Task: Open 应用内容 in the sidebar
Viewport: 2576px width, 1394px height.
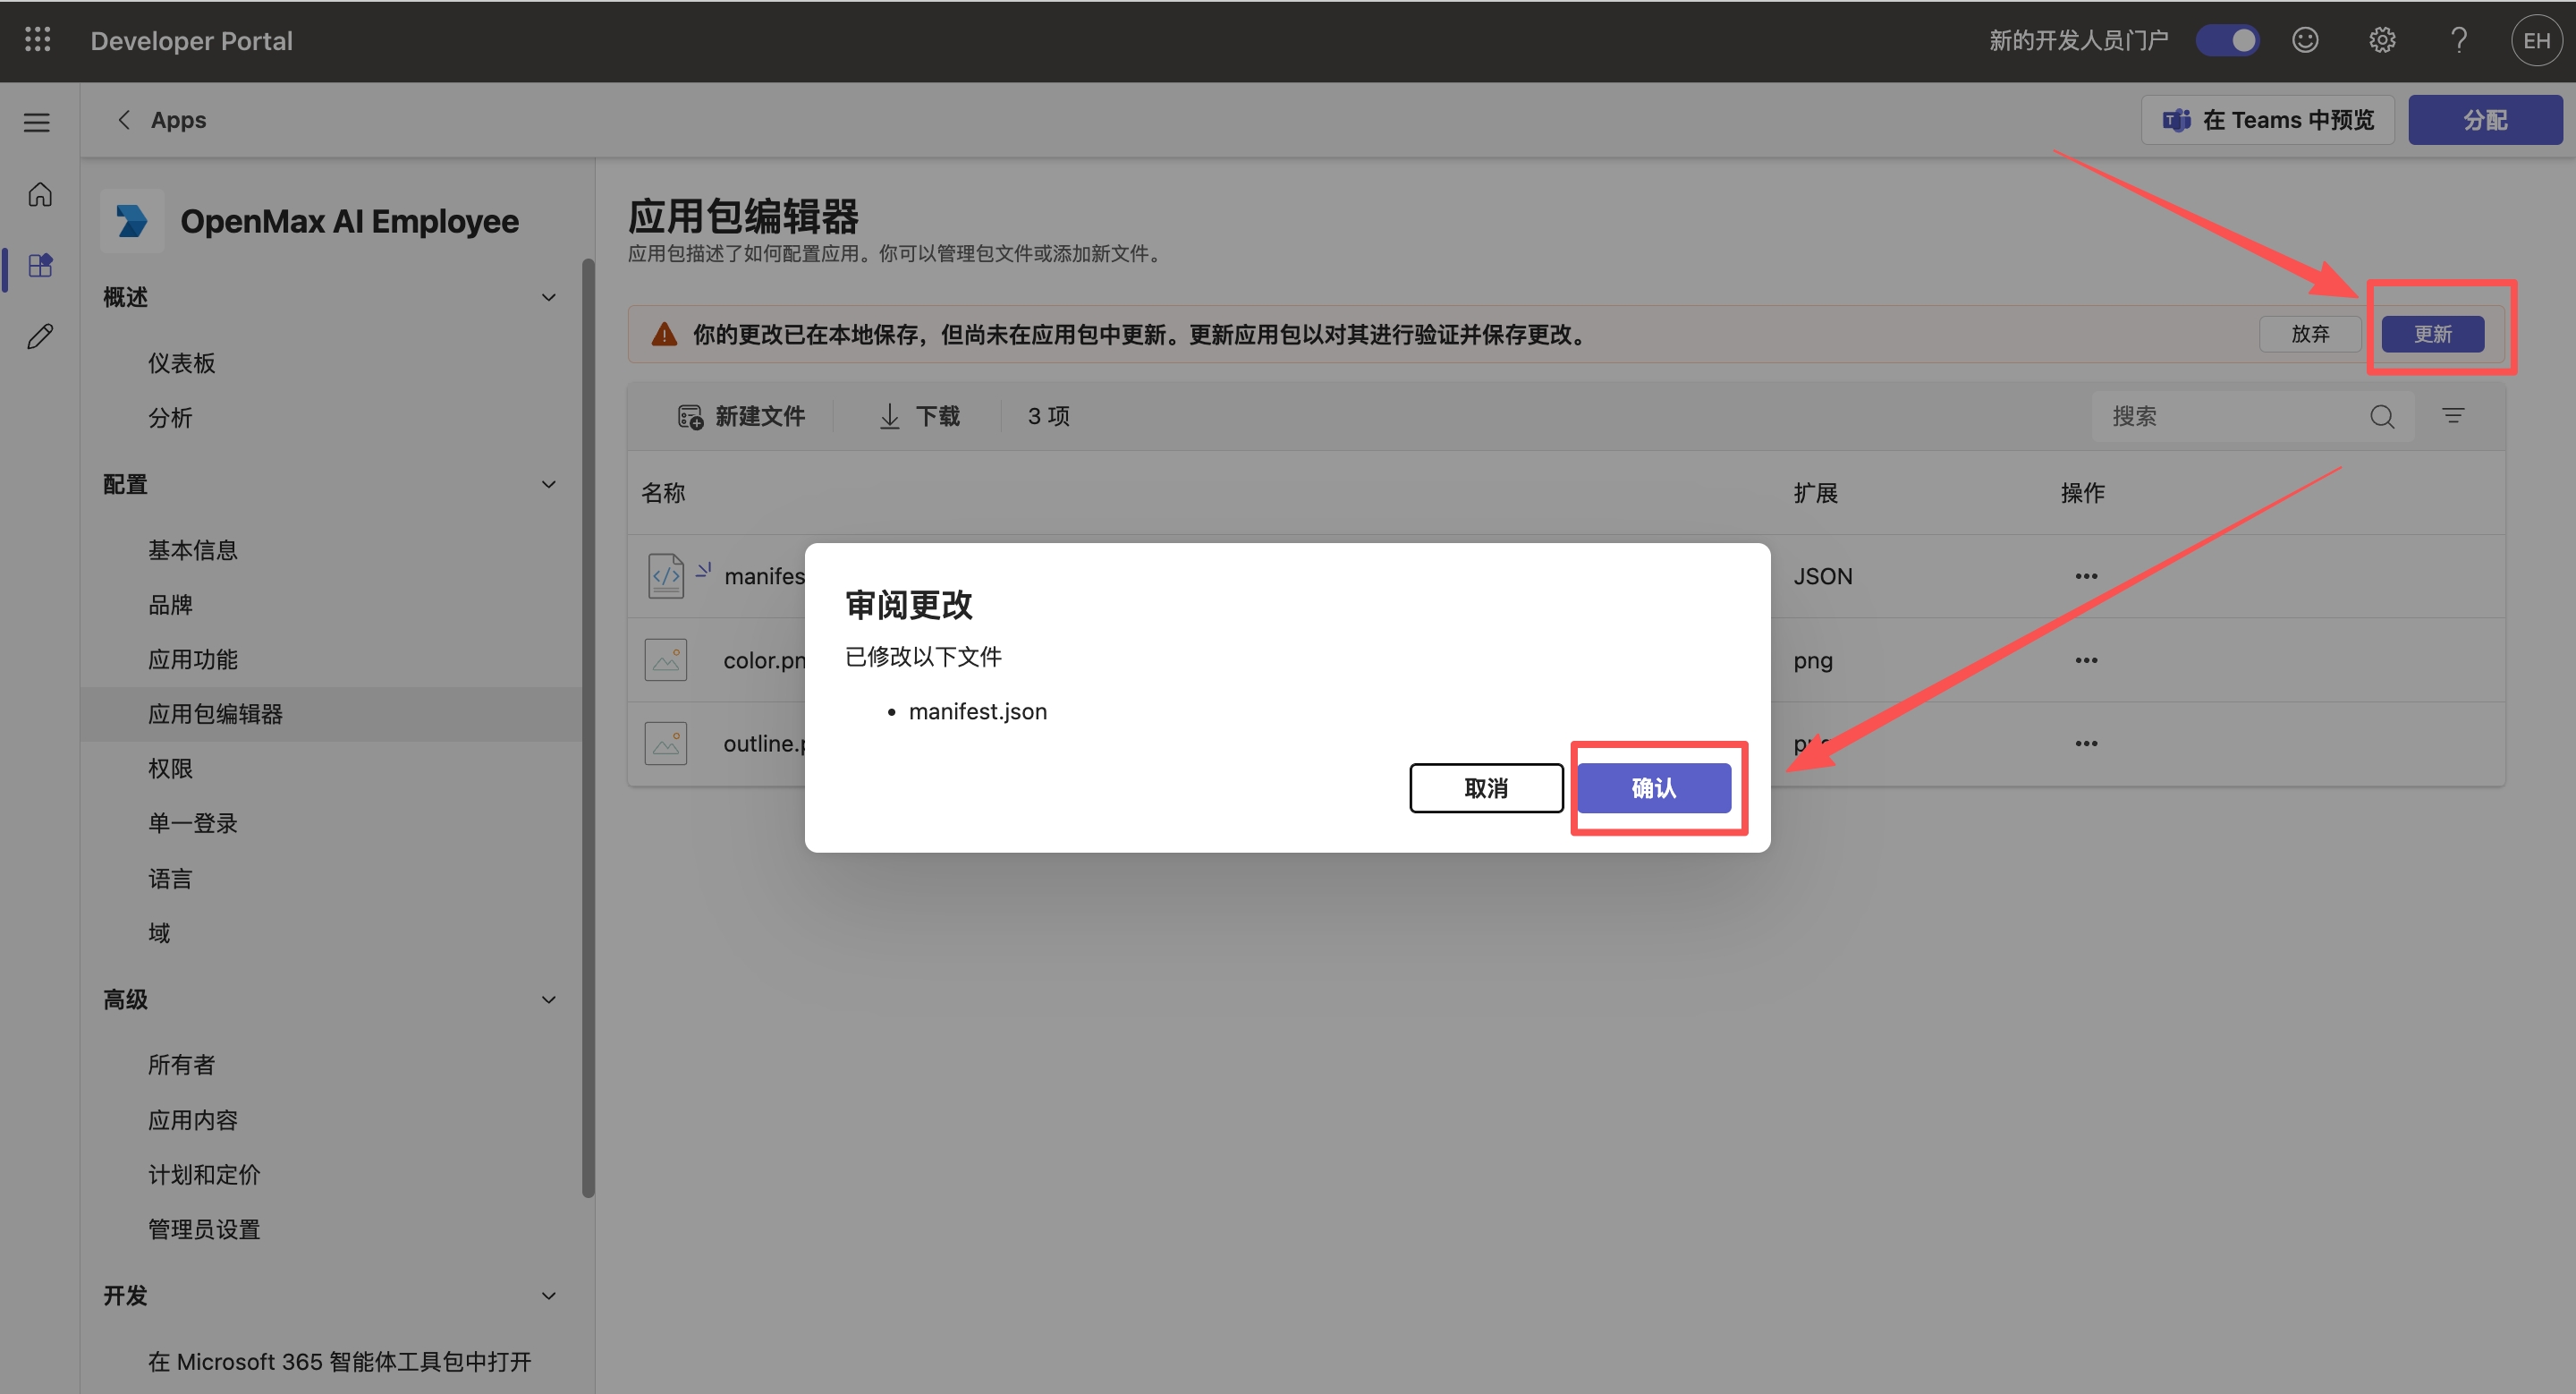Action: click(193, 1119)
